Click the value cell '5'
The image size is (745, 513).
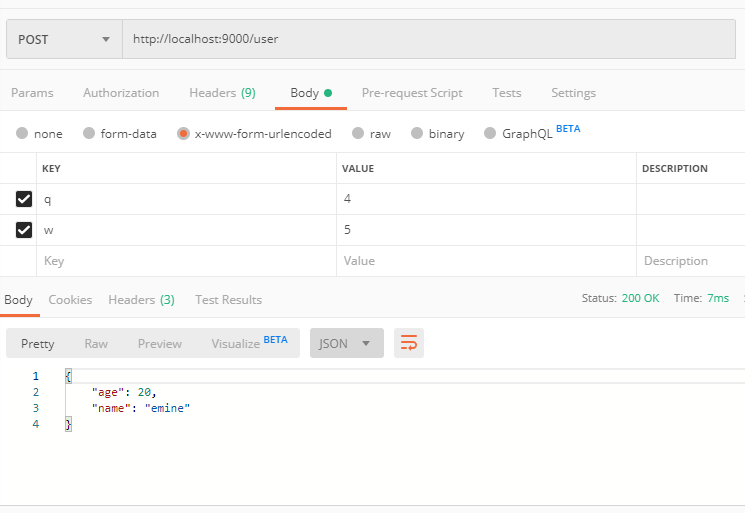click(x=486, y=230)
